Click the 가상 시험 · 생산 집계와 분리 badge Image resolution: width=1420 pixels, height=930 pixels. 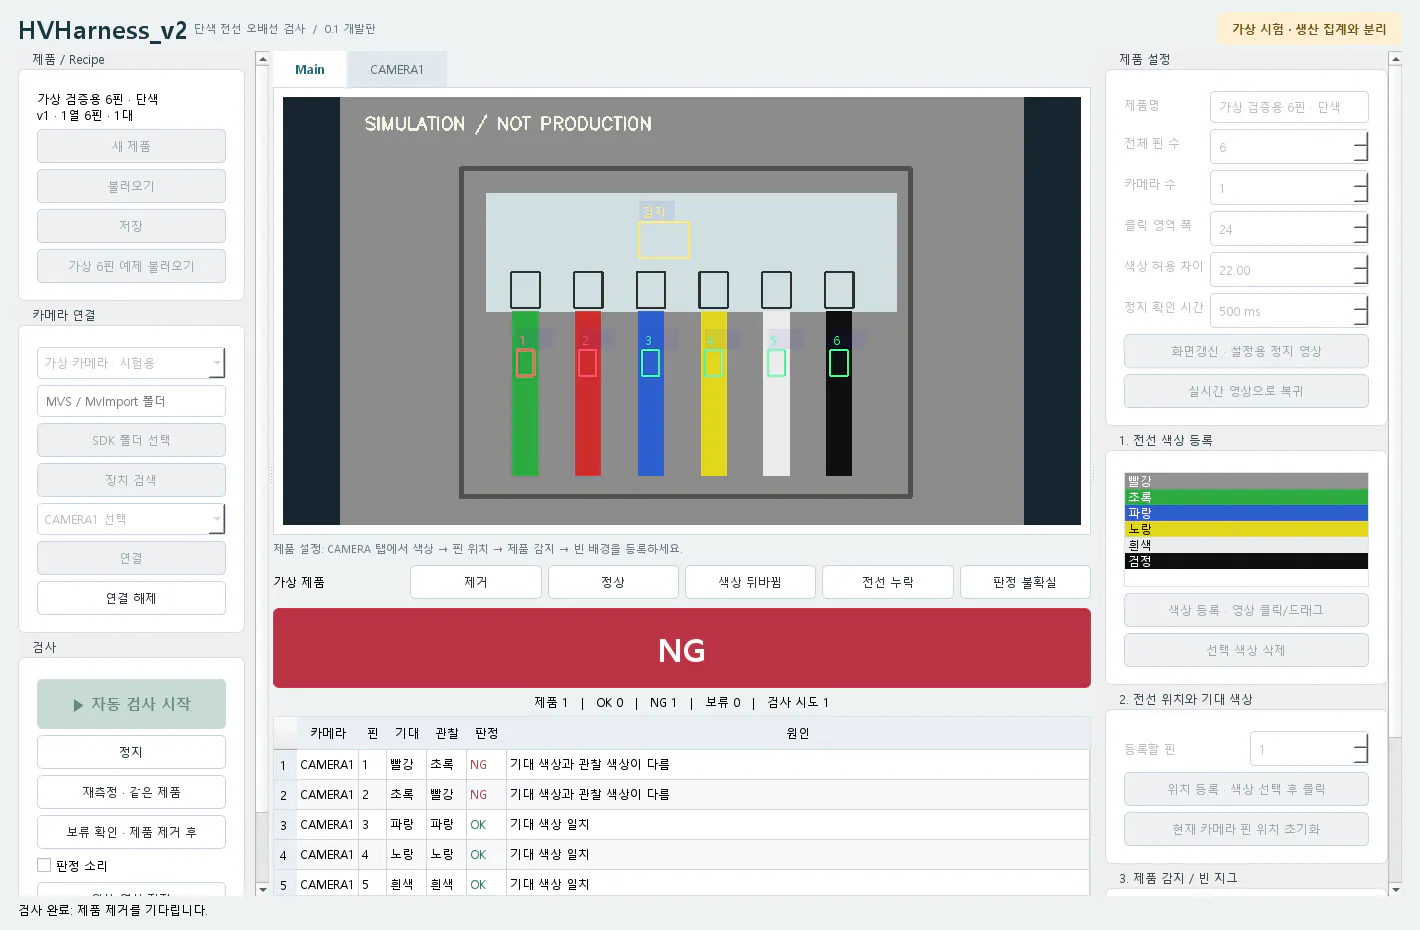[x=1309, y=29]
